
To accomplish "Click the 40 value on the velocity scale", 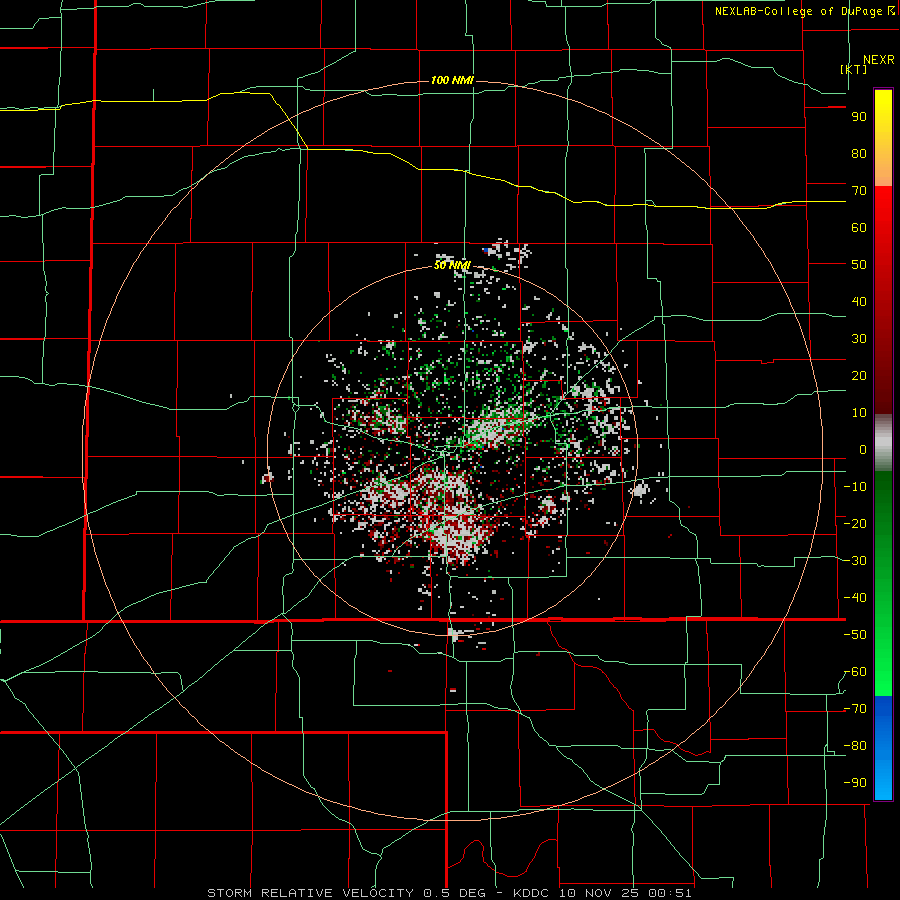I will pos(859,302).
